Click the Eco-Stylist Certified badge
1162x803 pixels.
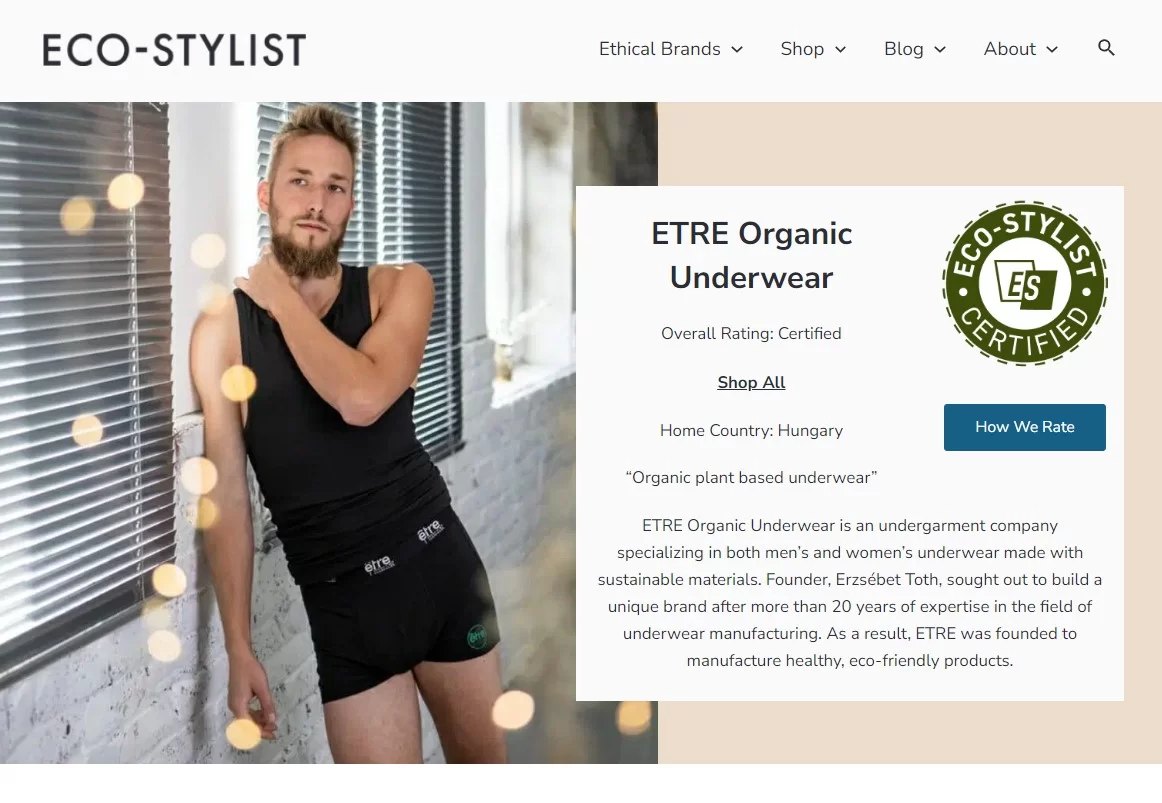tap(1025, 283)
